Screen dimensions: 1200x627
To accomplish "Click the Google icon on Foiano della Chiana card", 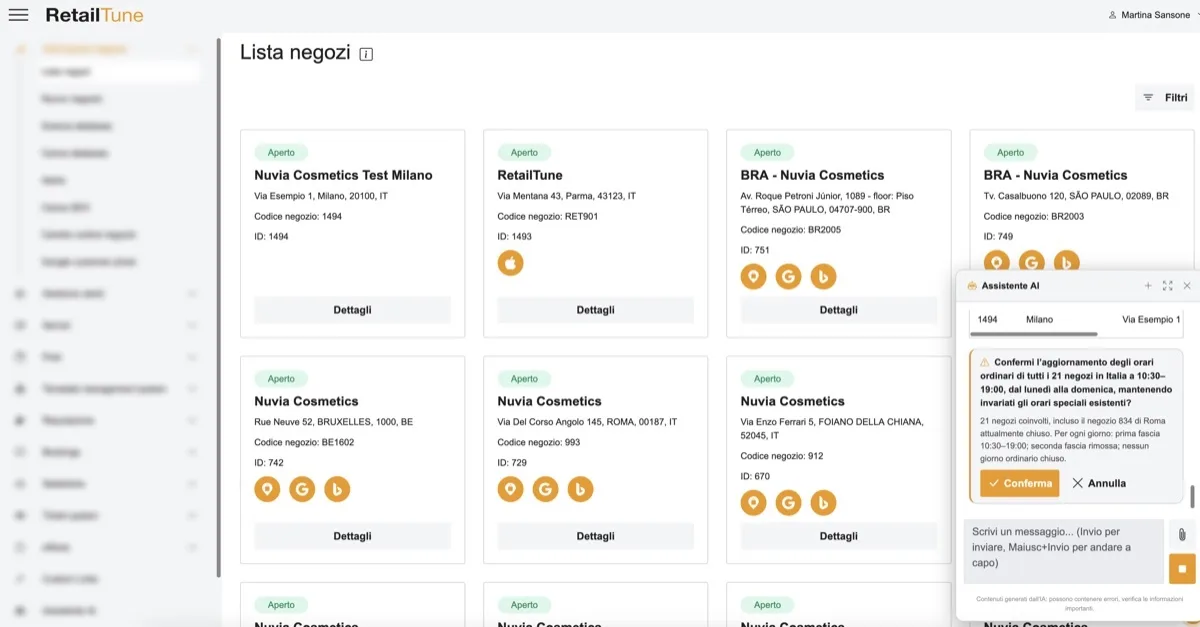I will click(x=788, y=503).
